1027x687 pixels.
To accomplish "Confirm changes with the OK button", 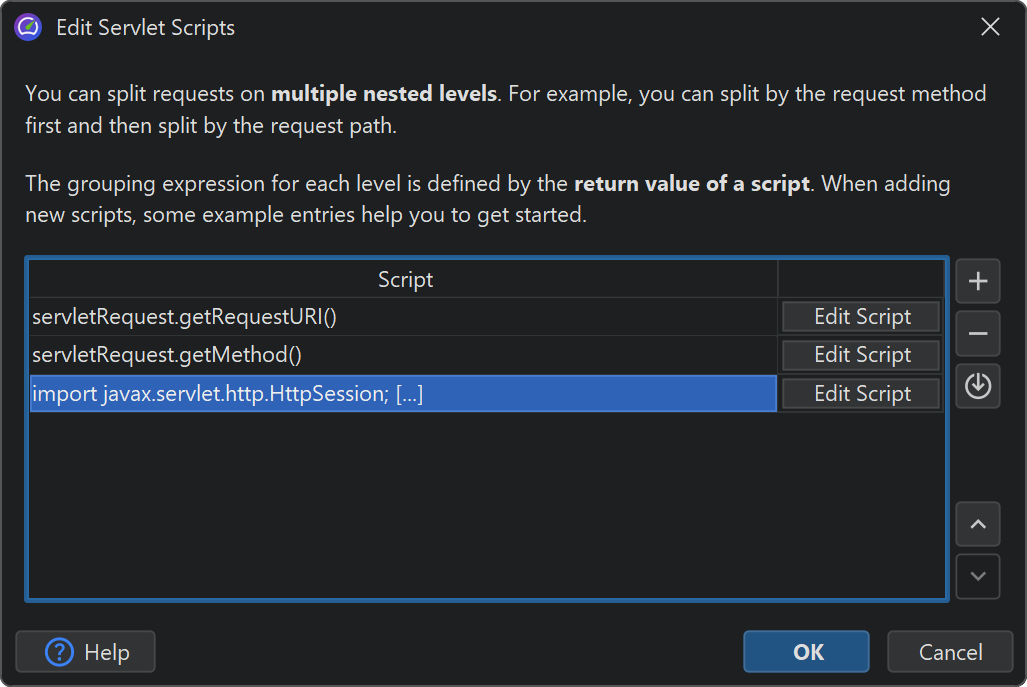I will pos(806,652).
